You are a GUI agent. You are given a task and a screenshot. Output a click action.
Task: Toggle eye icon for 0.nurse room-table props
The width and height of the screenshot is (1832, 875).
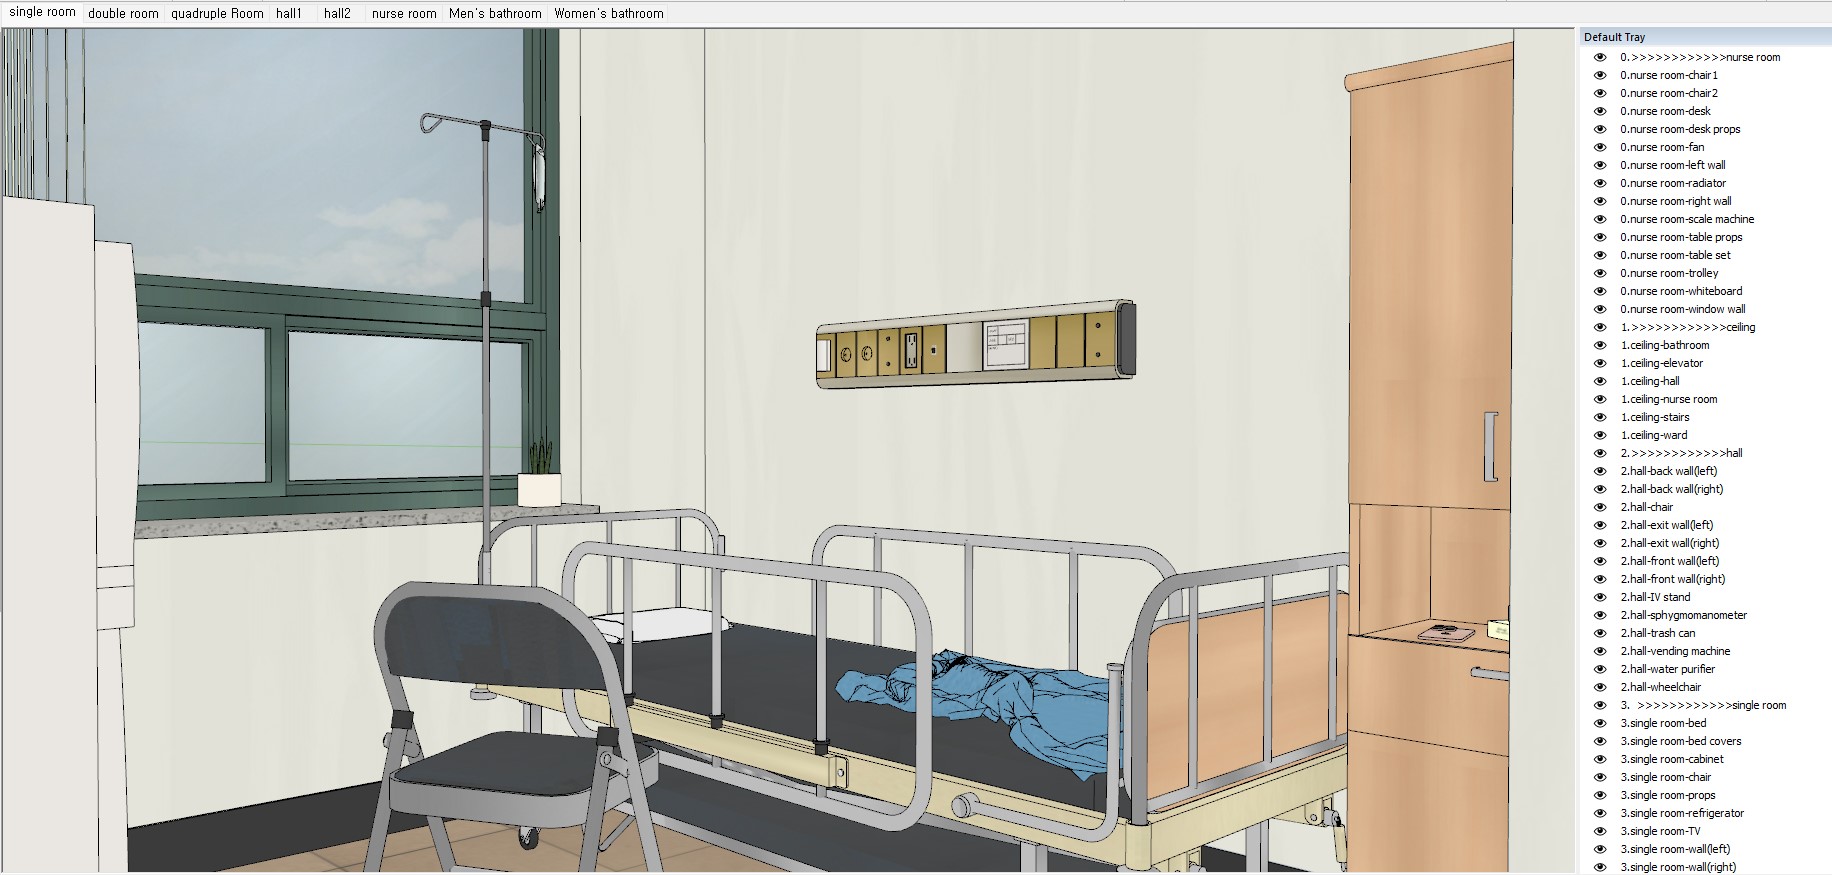coord(1600,237)
